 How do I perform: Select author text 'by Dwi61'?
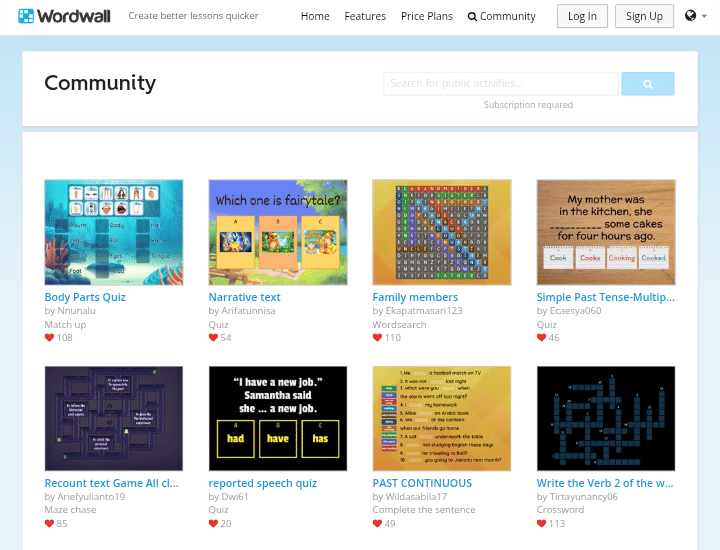point(228,497)
